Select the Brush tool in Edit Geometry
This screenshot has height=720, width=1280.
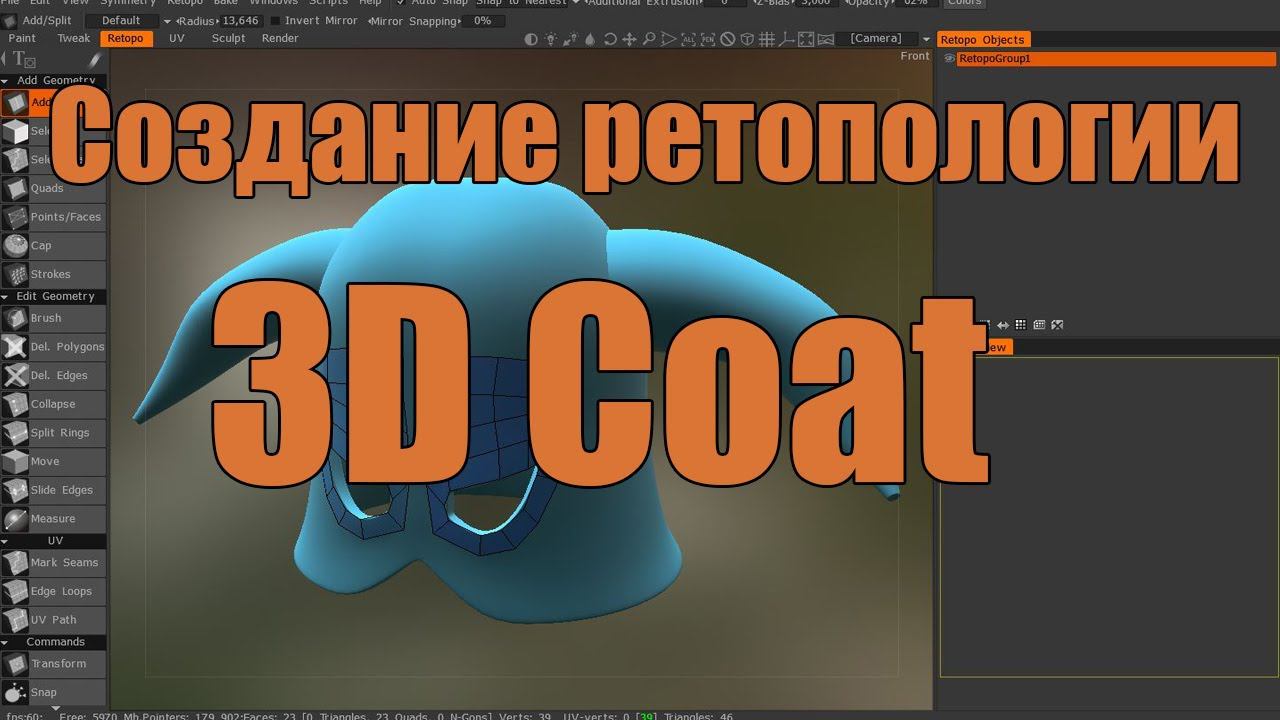tap(53, 318)
